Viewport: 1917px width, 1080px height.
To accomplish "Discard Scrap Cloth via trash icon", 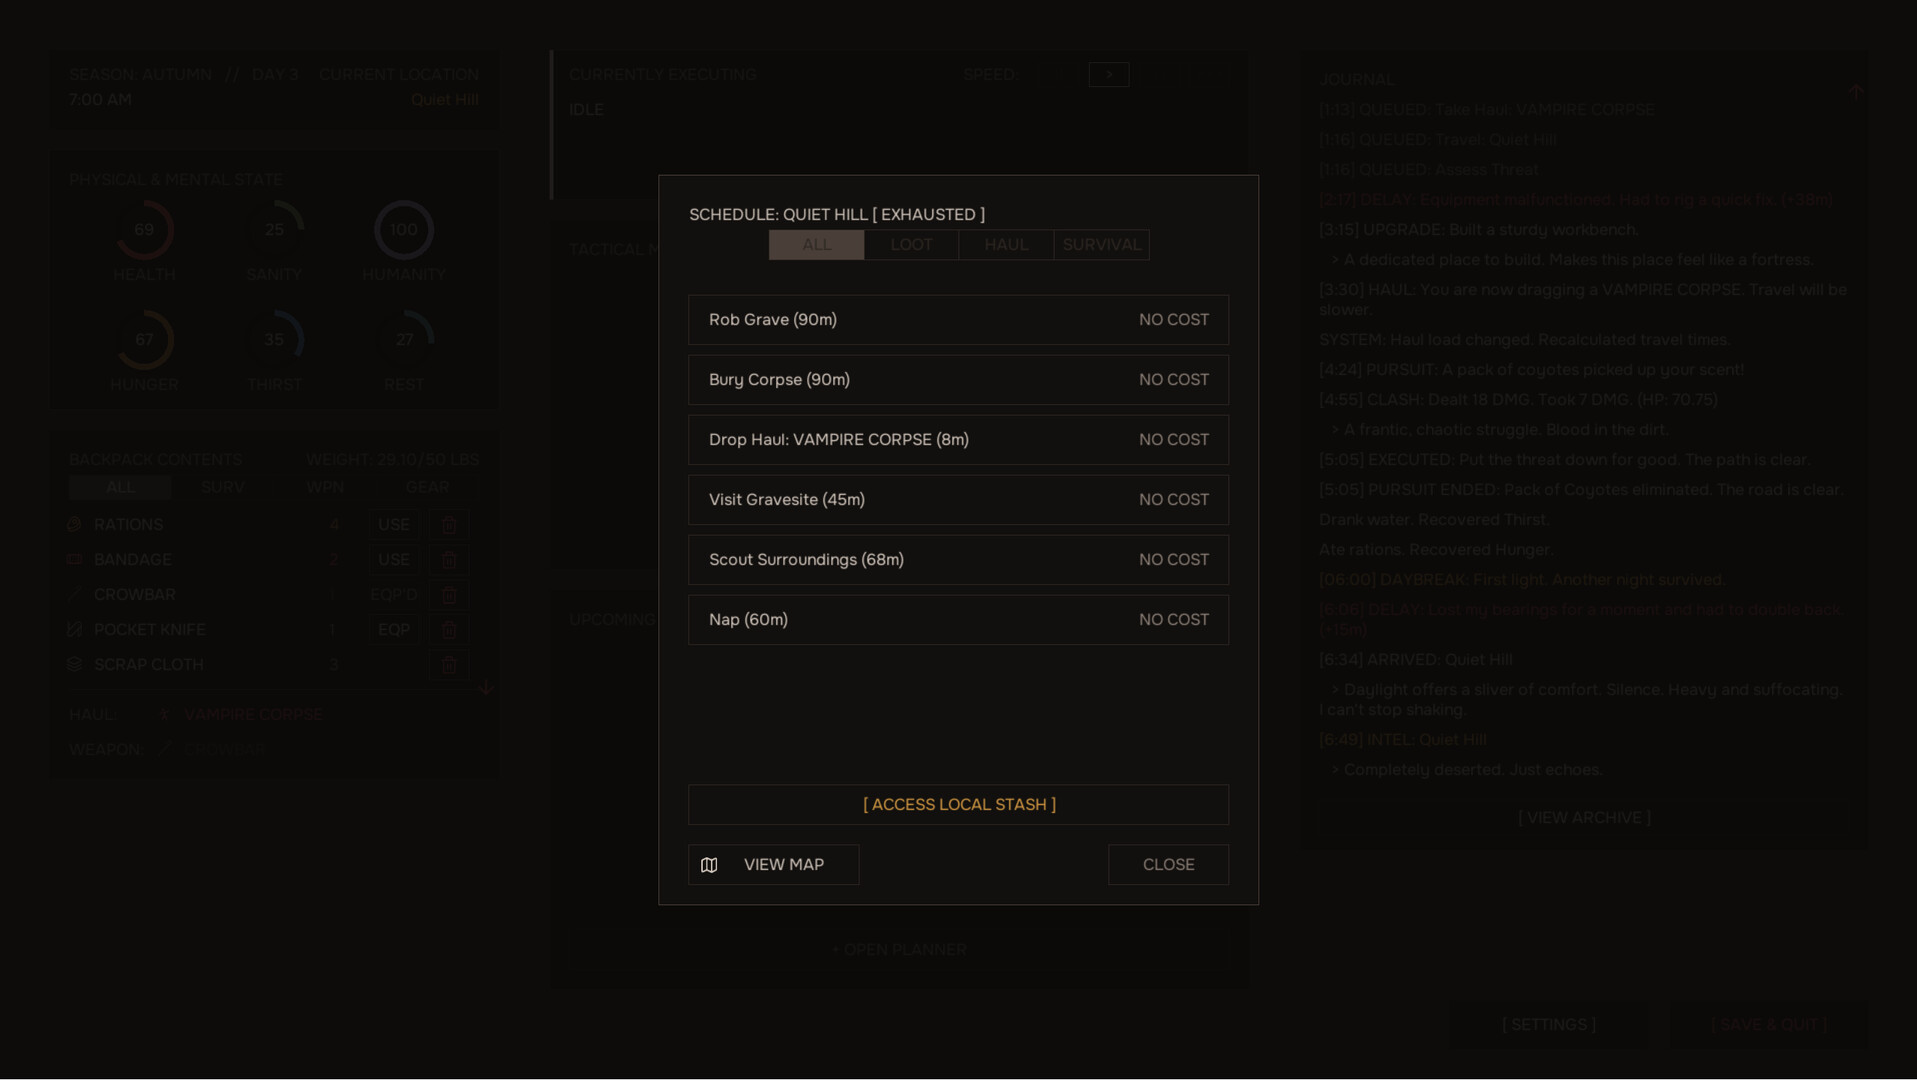I will tap(449, 665).
